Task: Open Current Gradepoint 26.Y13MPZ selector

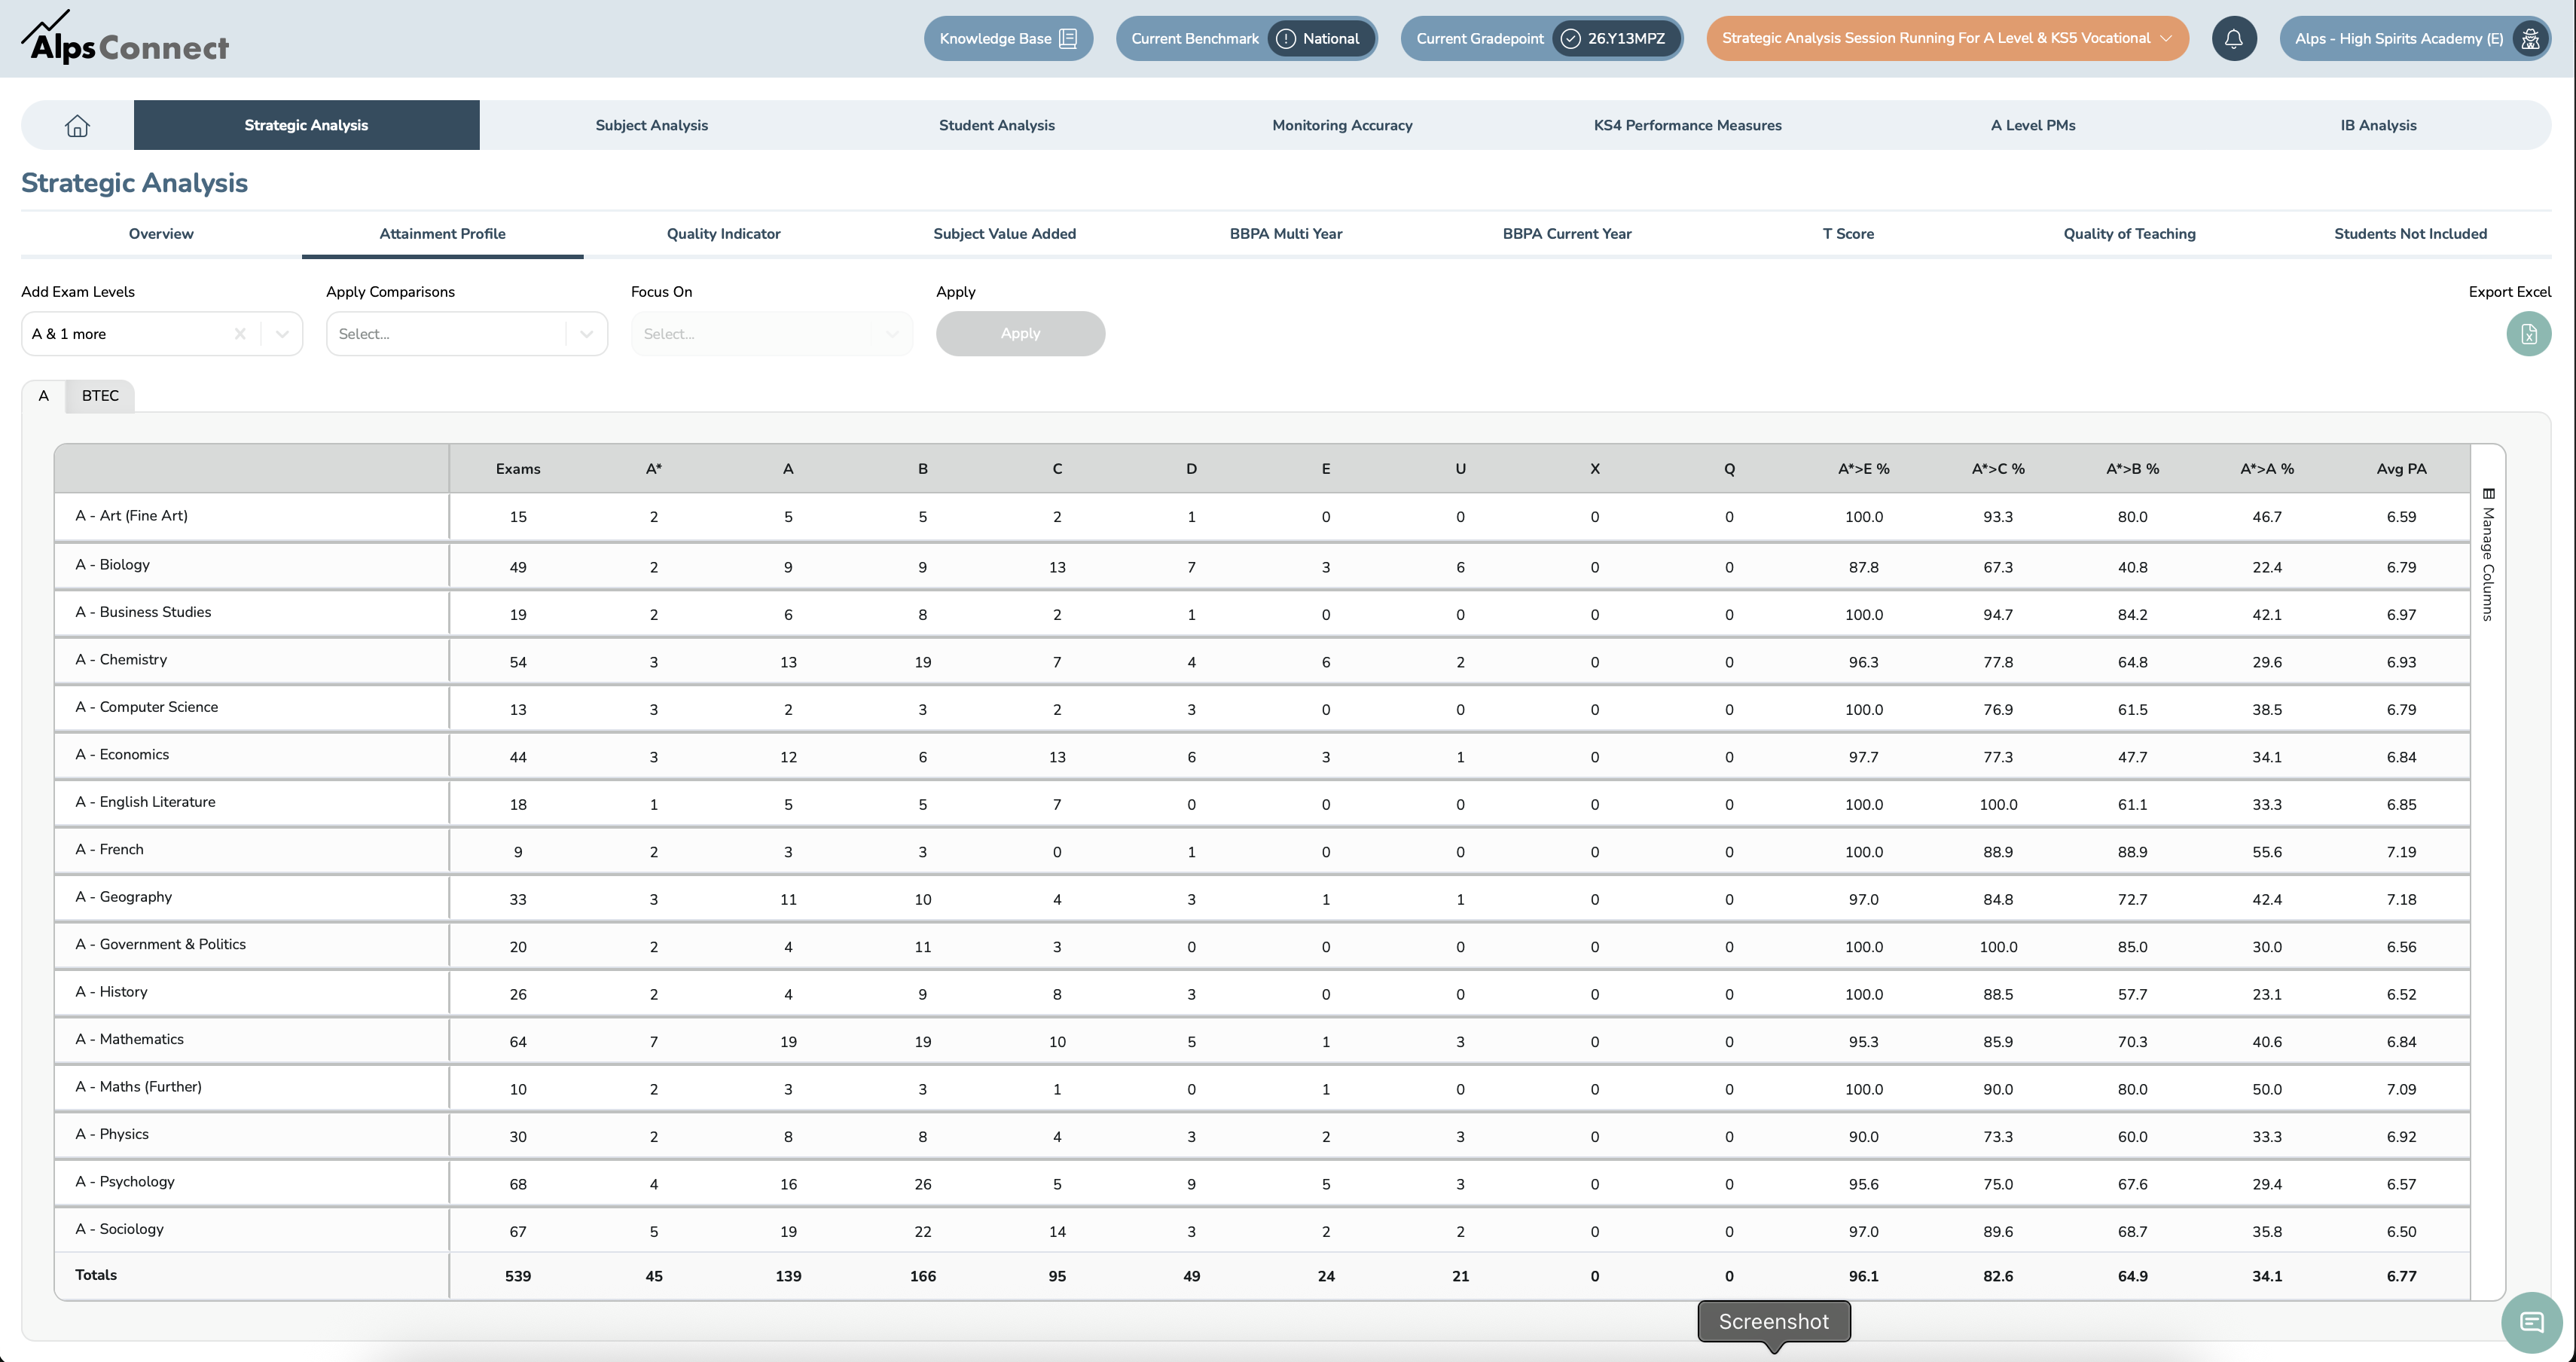Action: tap(1541, 39)
